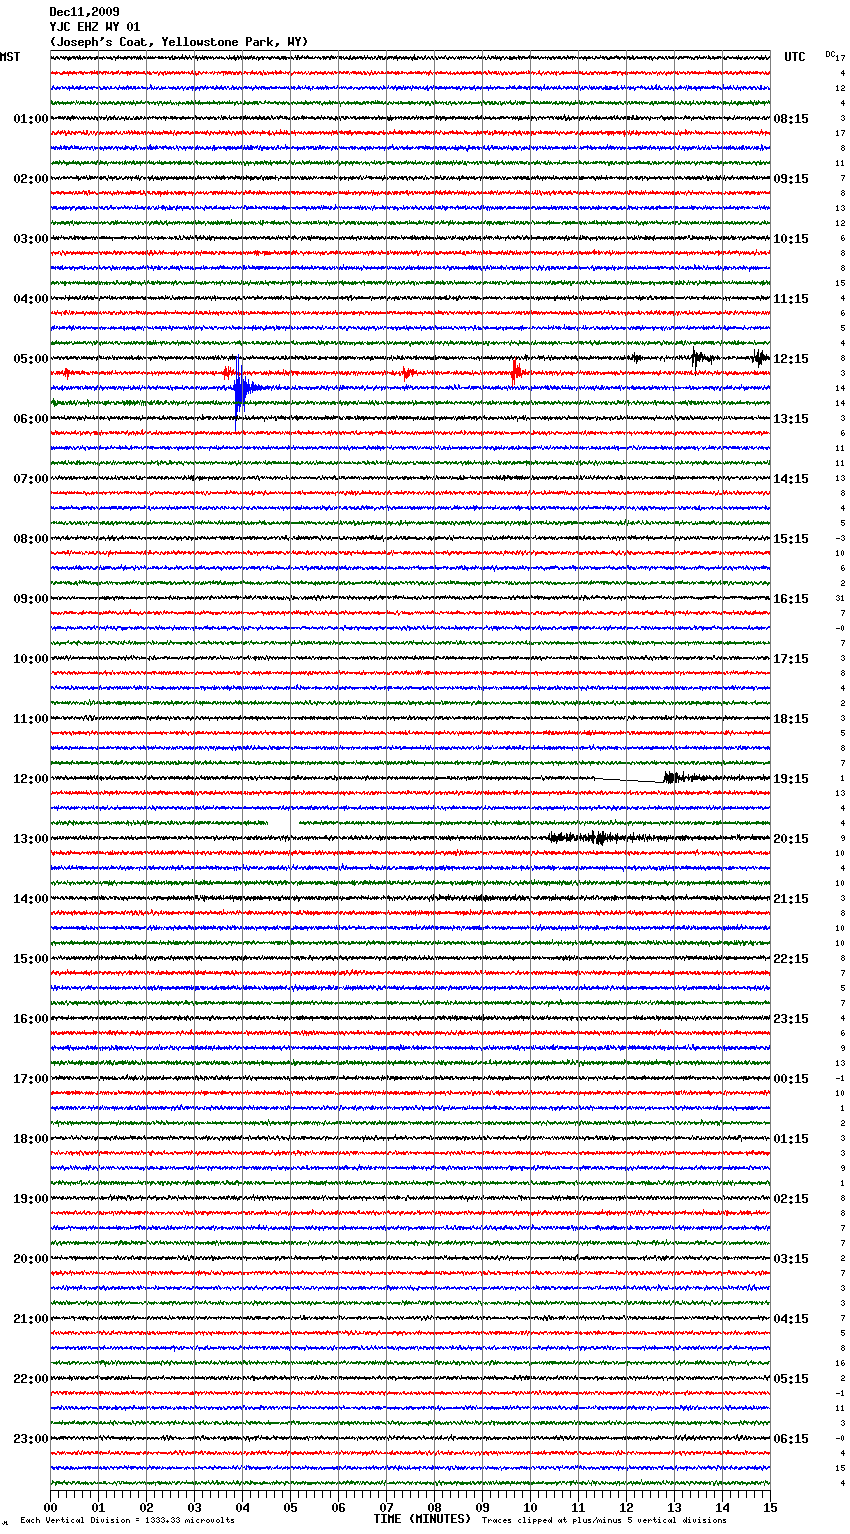Screen dimensions: 850x1534
Task: Click the 16:15 UTC time label
Action: [x=791, y=599]
